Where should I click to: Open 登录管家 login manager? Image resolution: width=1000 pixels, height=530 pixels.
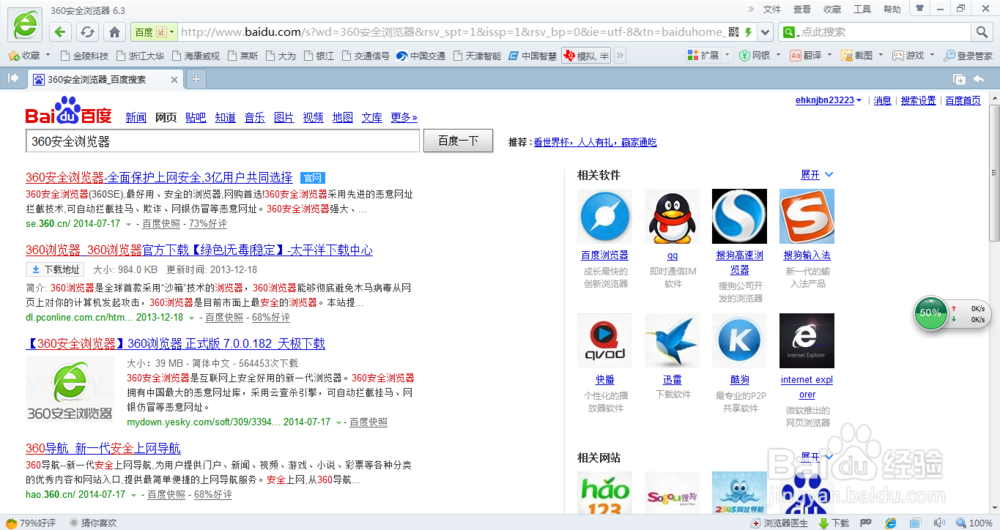(968, 55)
